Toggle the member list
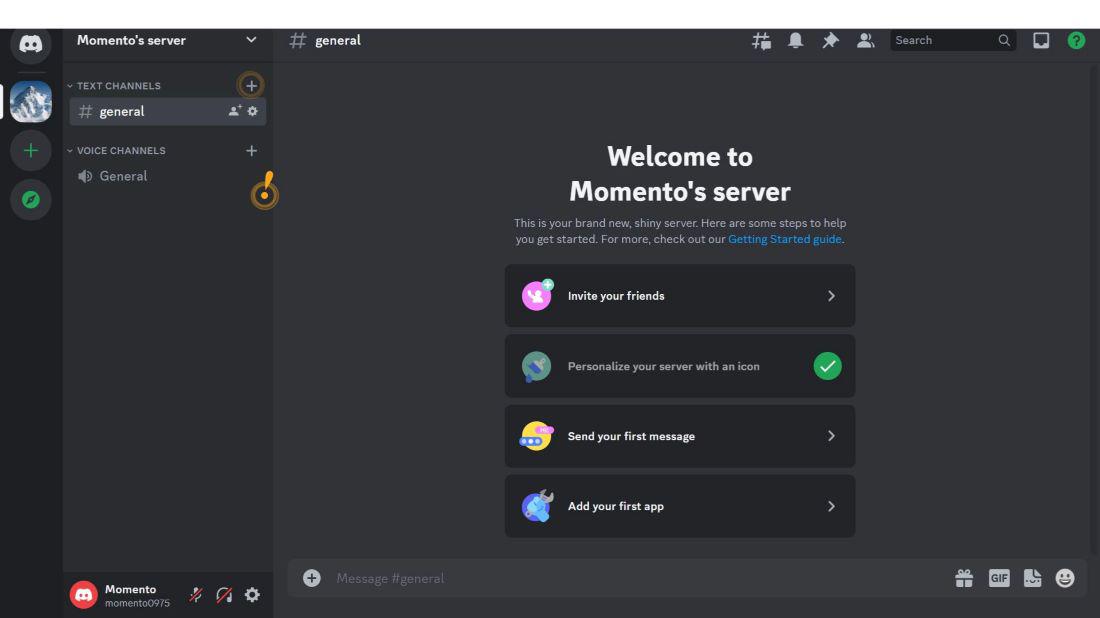 click(x=865, y=41)
